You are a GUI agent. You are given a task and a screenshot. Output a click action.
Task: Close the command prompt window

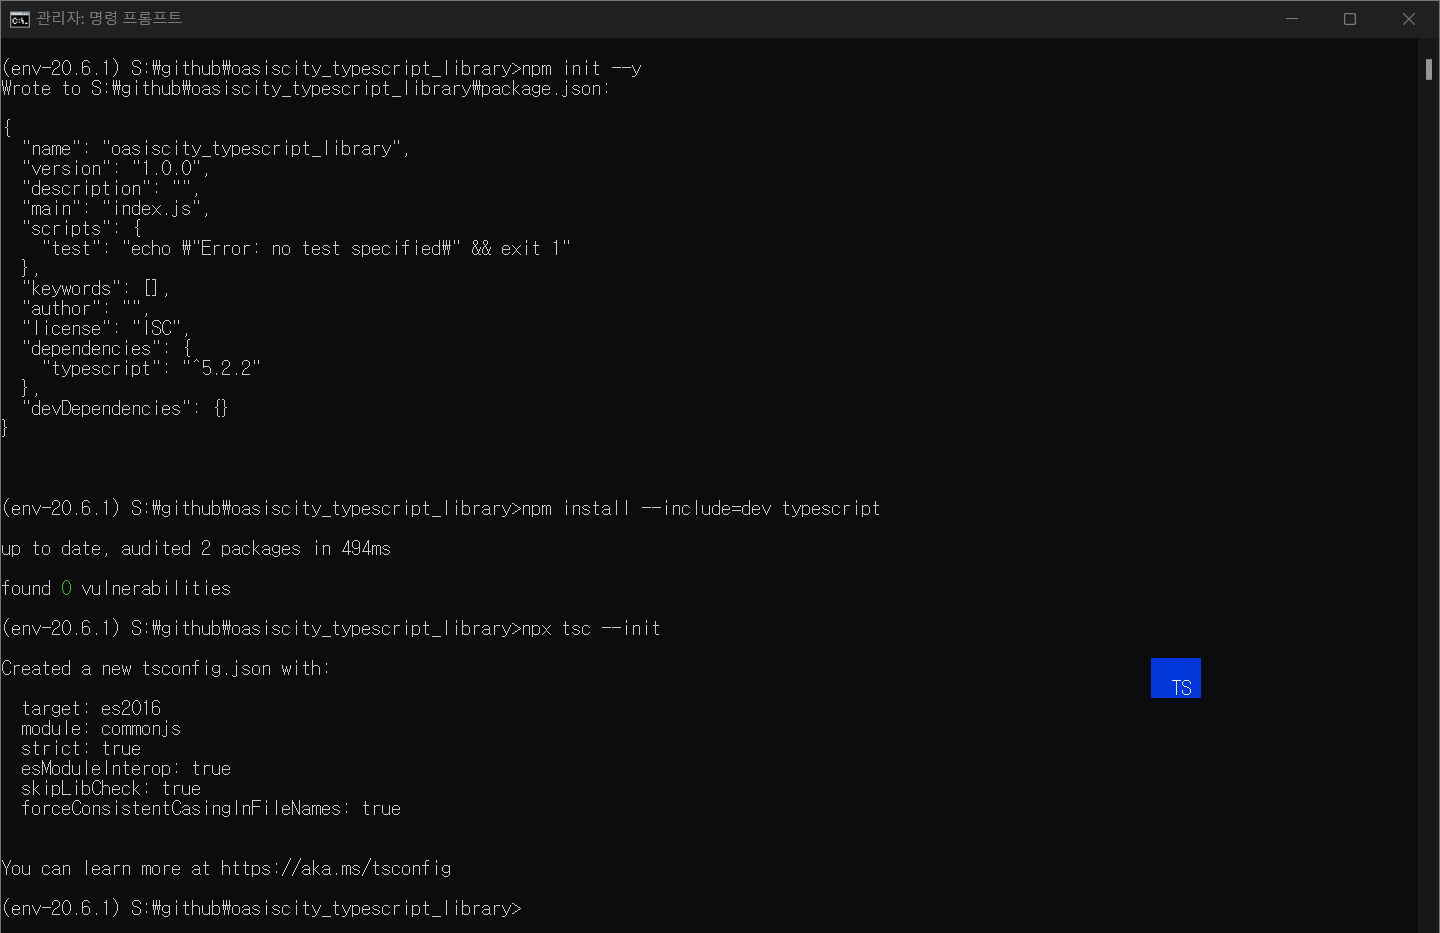(x=1409, y=19)
